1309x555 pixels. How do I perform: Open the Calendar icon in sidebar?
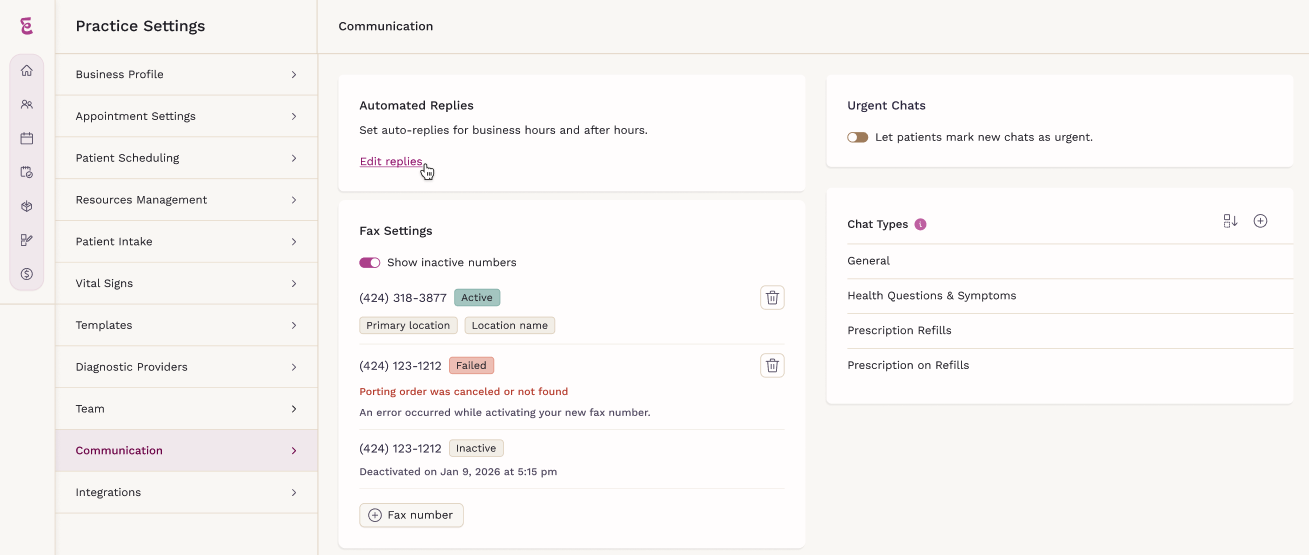pos(27,138)
